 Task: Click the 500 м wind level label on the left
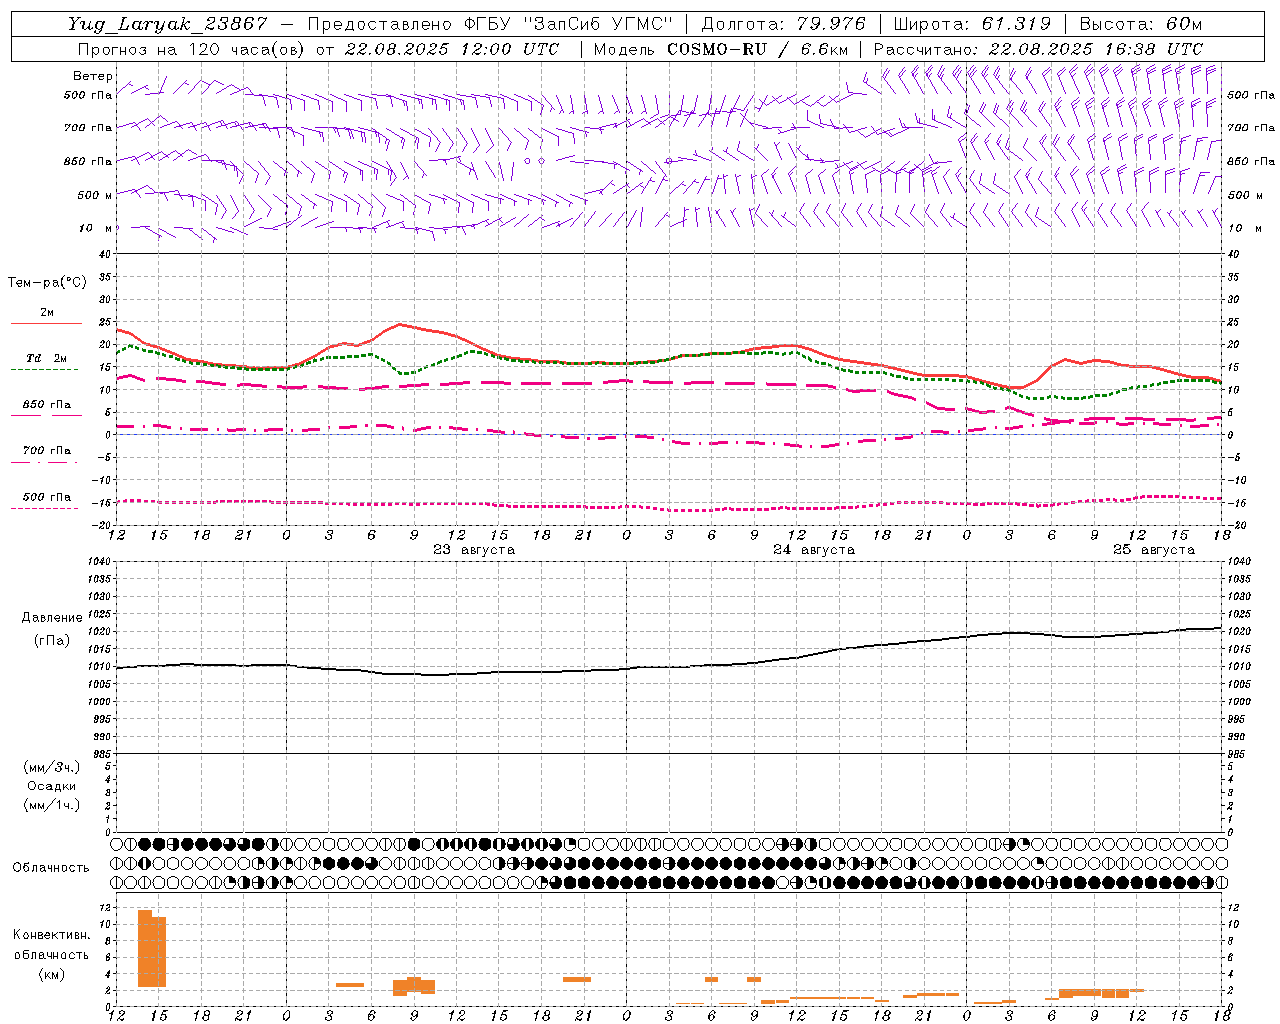pos(95,195)
